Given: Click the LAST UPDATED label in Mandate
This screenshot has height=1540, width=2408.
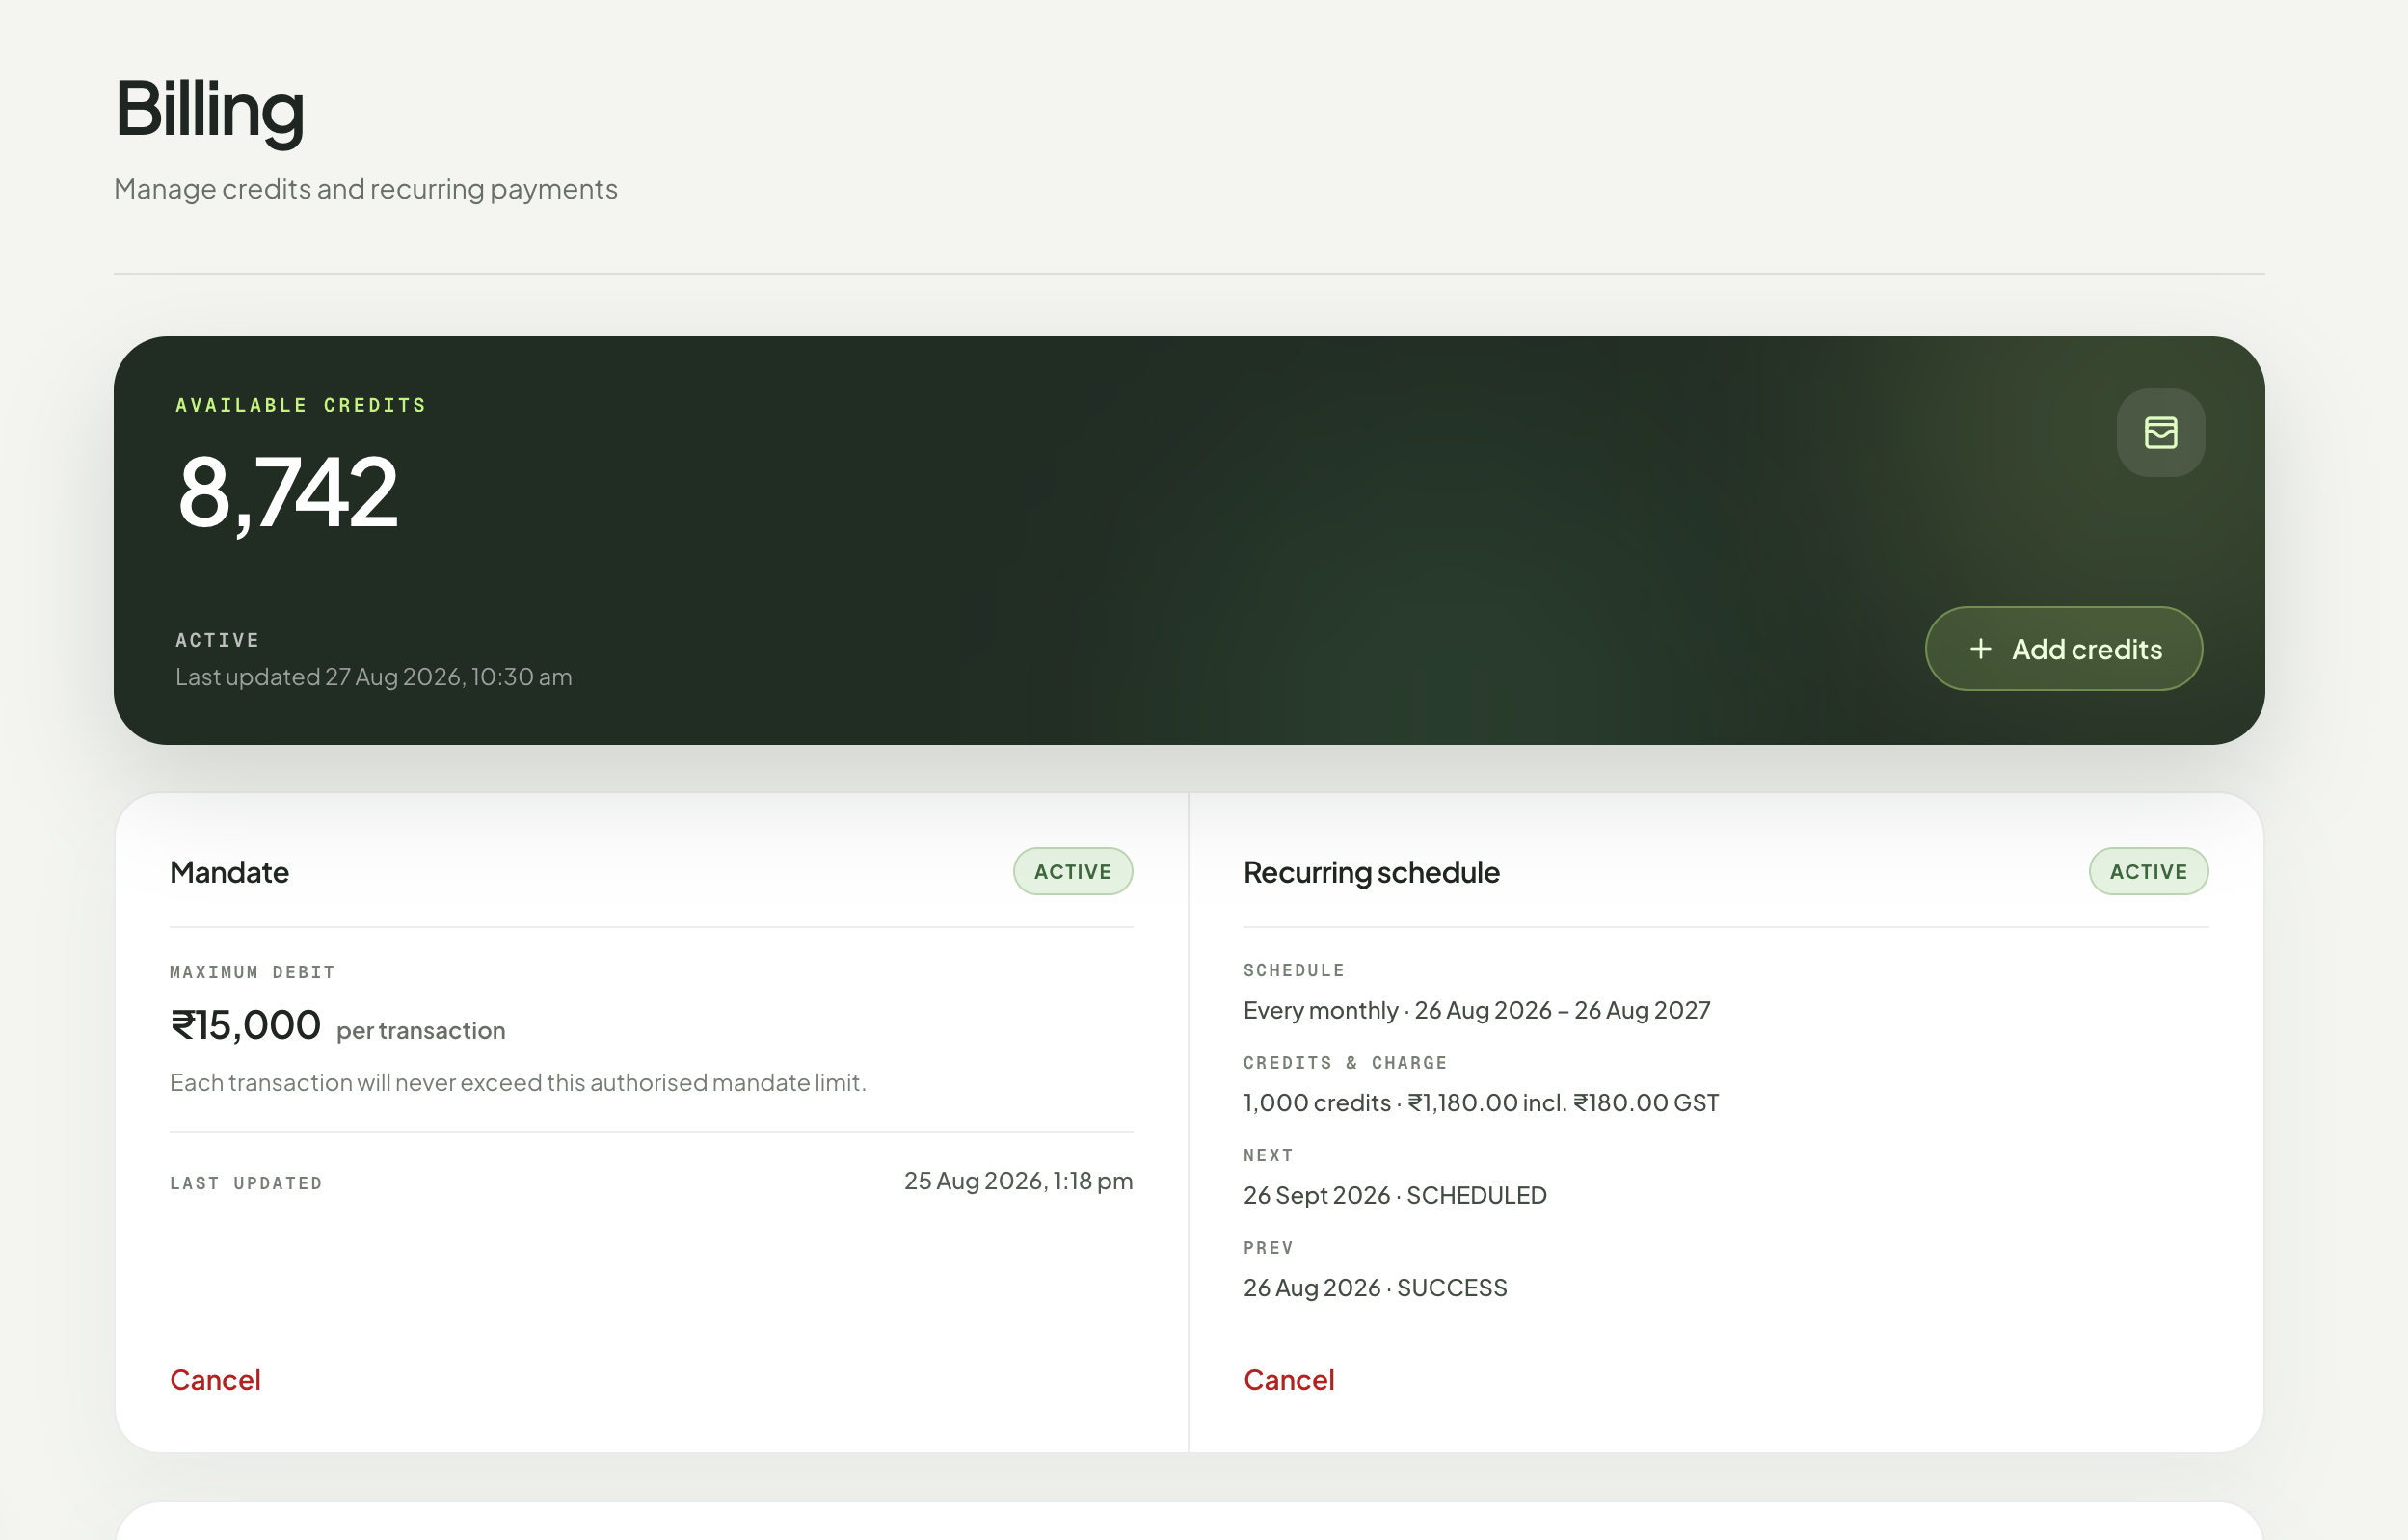Looking at the screenshot, I should 246,1183.
